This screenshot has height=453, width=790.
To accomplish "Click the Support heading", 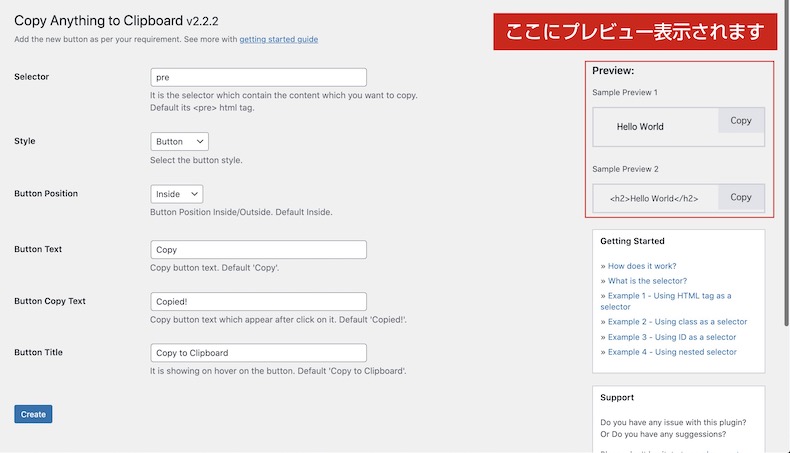I will click(617, 398).
